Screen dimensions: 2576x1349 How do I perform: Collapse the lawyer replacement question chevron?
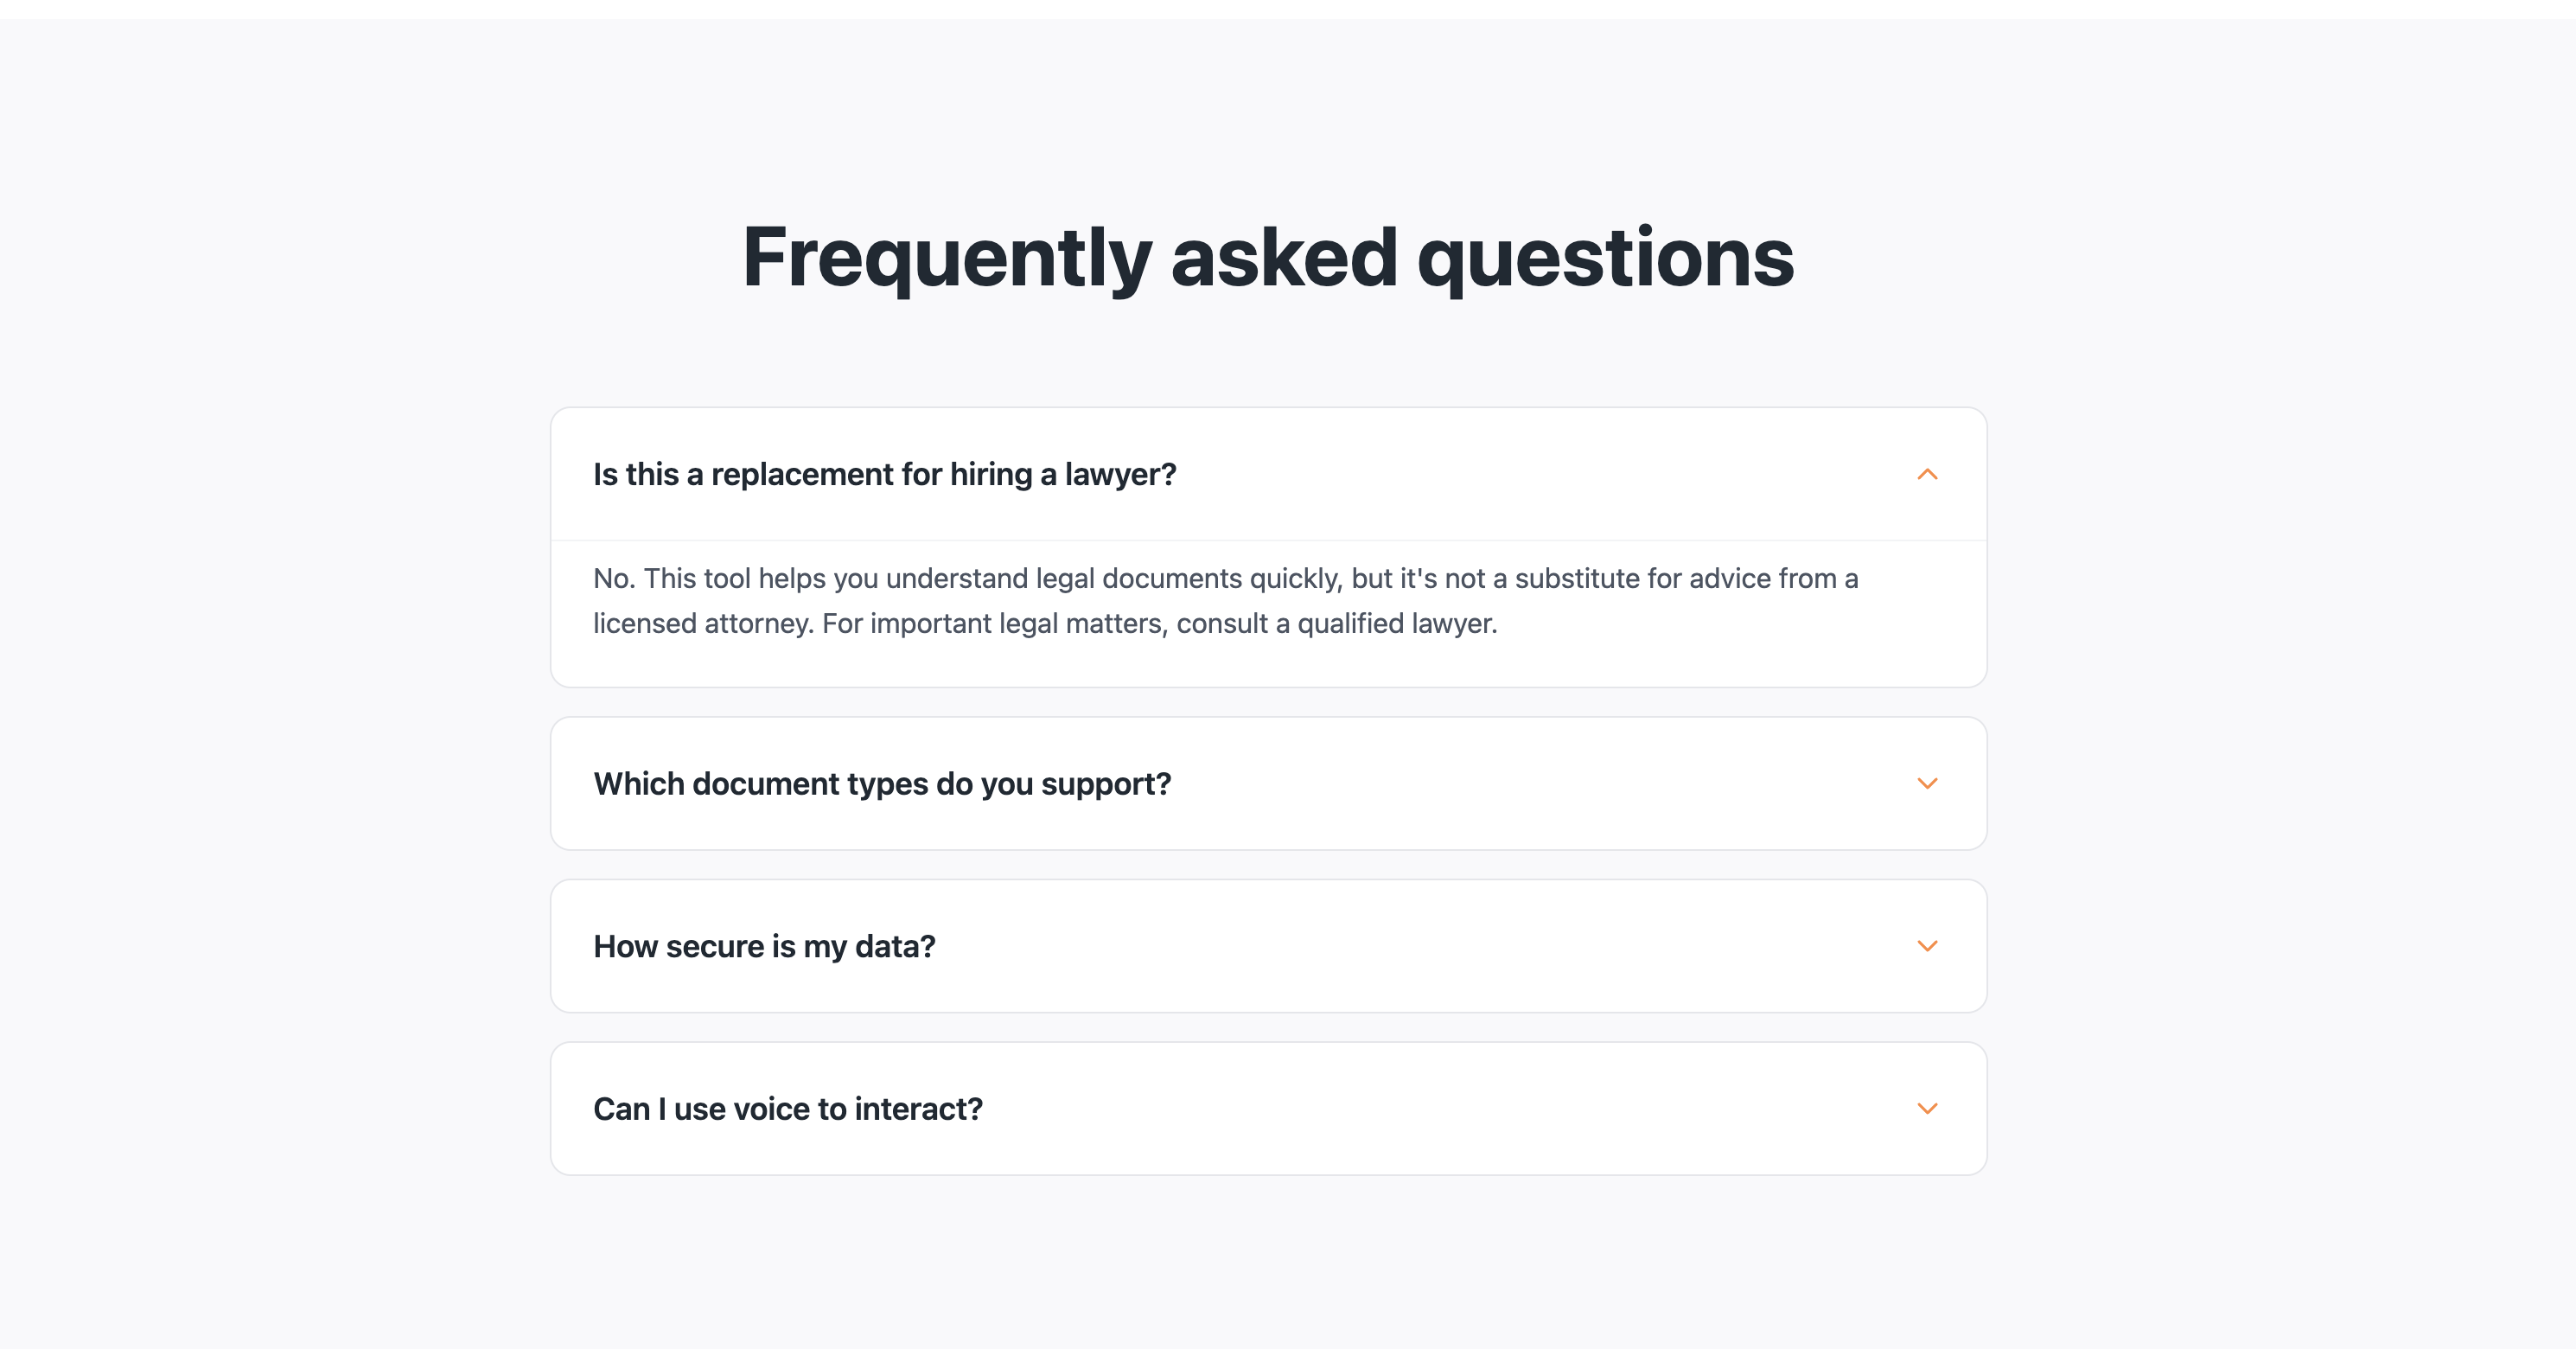point(1927,474)
